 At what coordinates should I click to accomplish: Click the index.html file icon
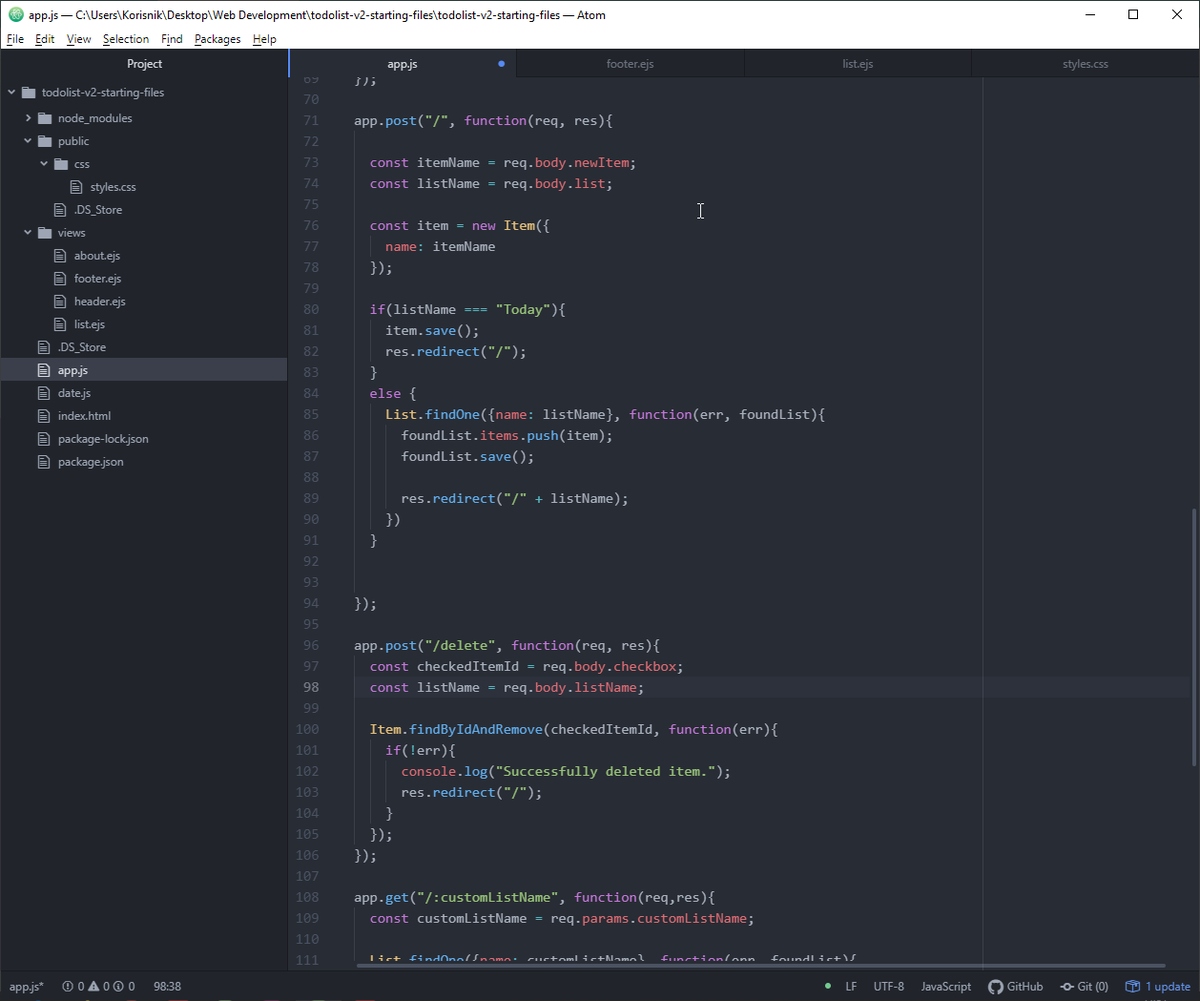45,416
